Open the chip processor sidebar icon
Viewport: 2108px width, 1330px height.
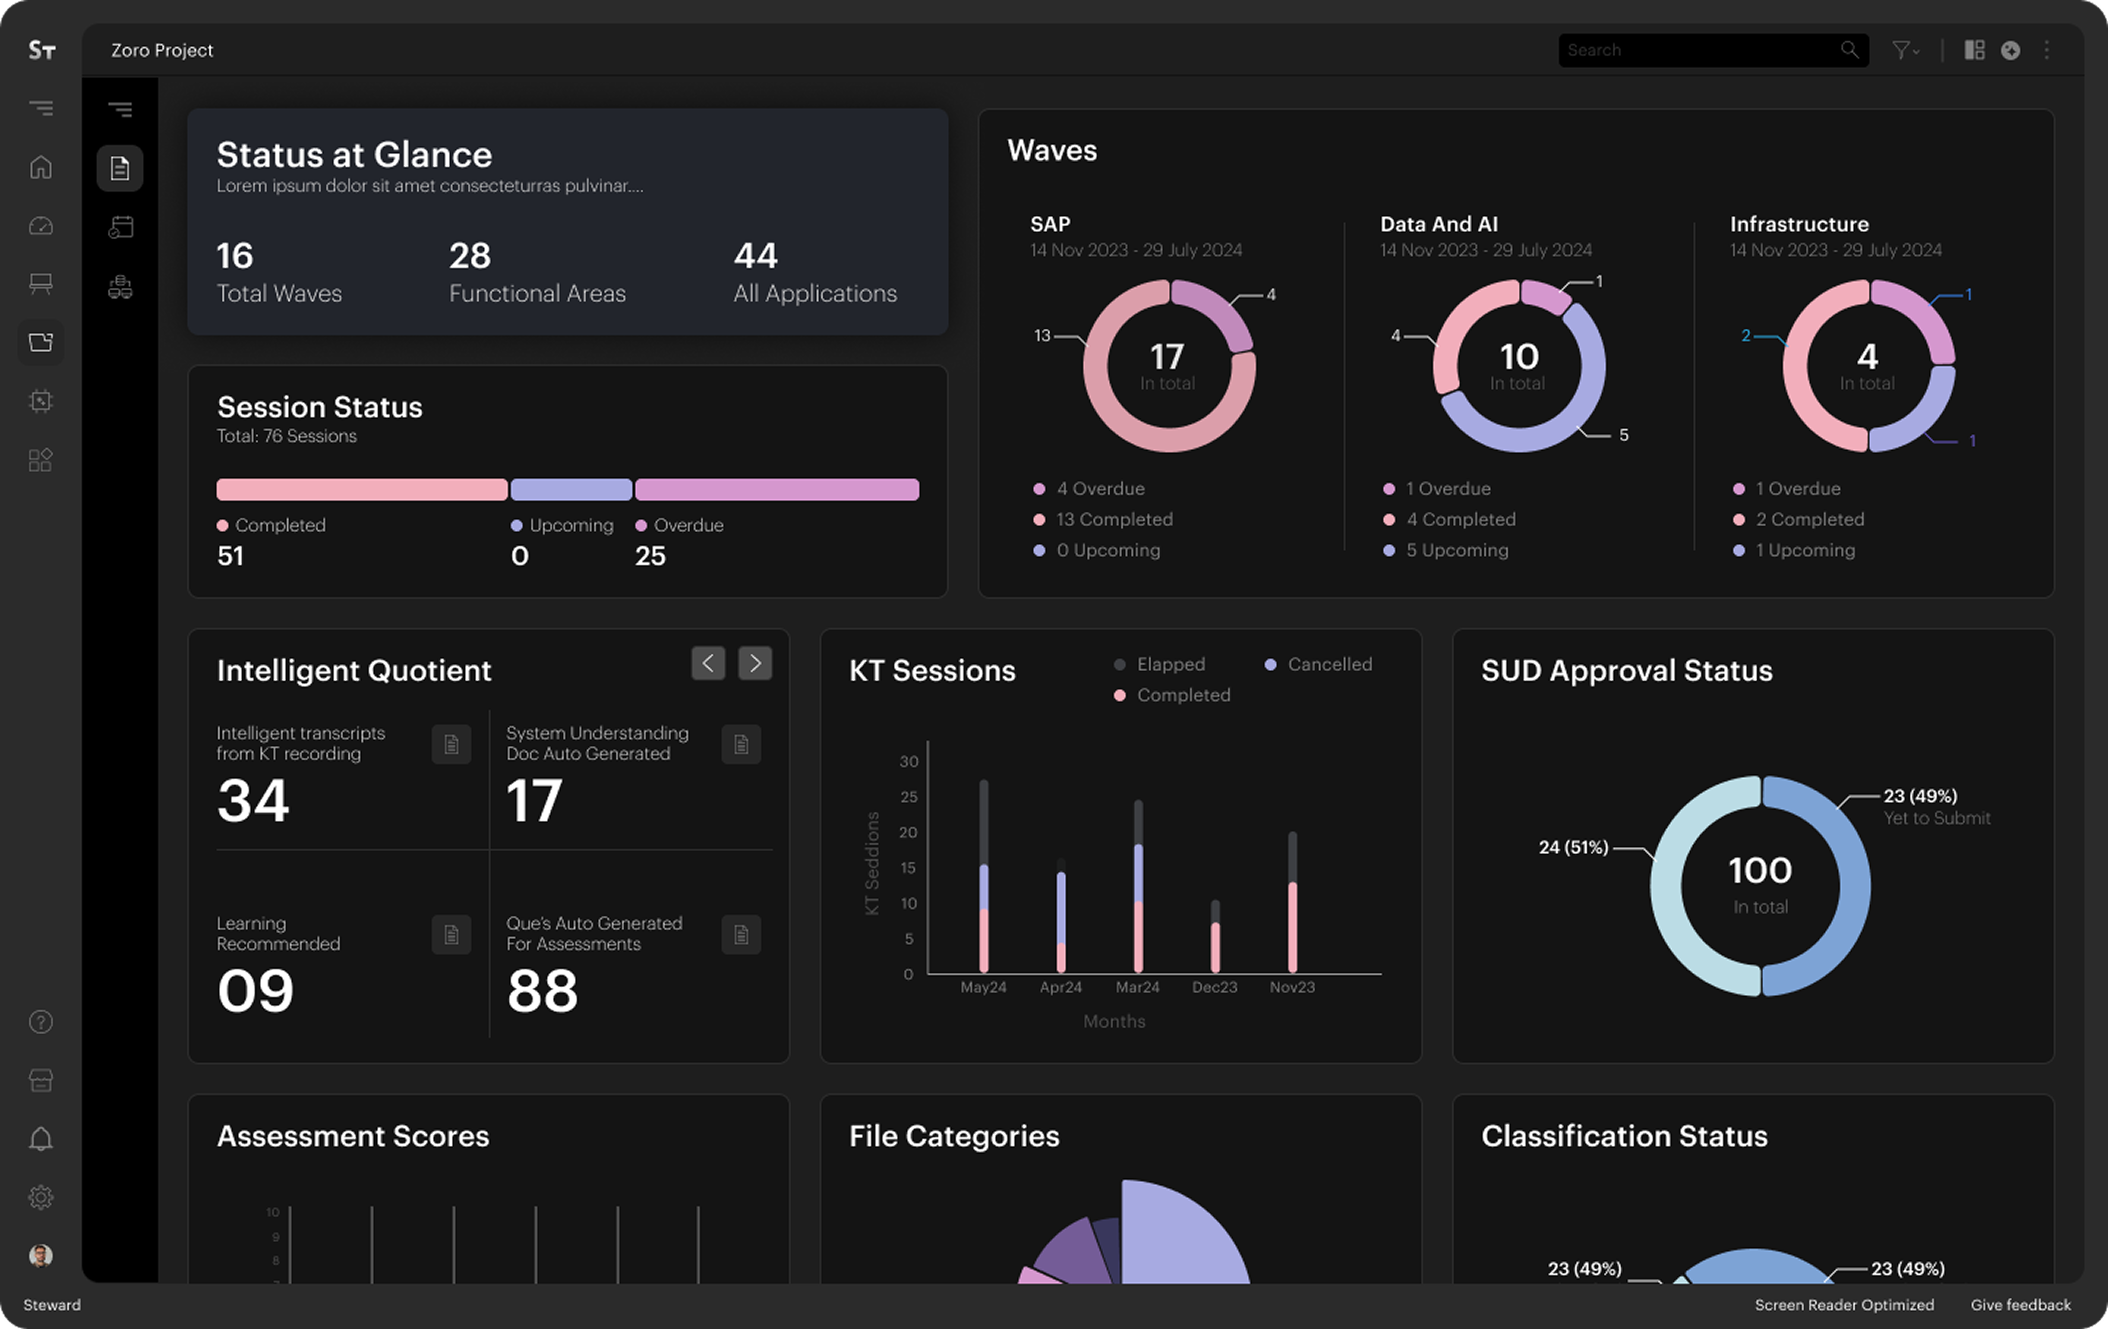tap(41, 401)
